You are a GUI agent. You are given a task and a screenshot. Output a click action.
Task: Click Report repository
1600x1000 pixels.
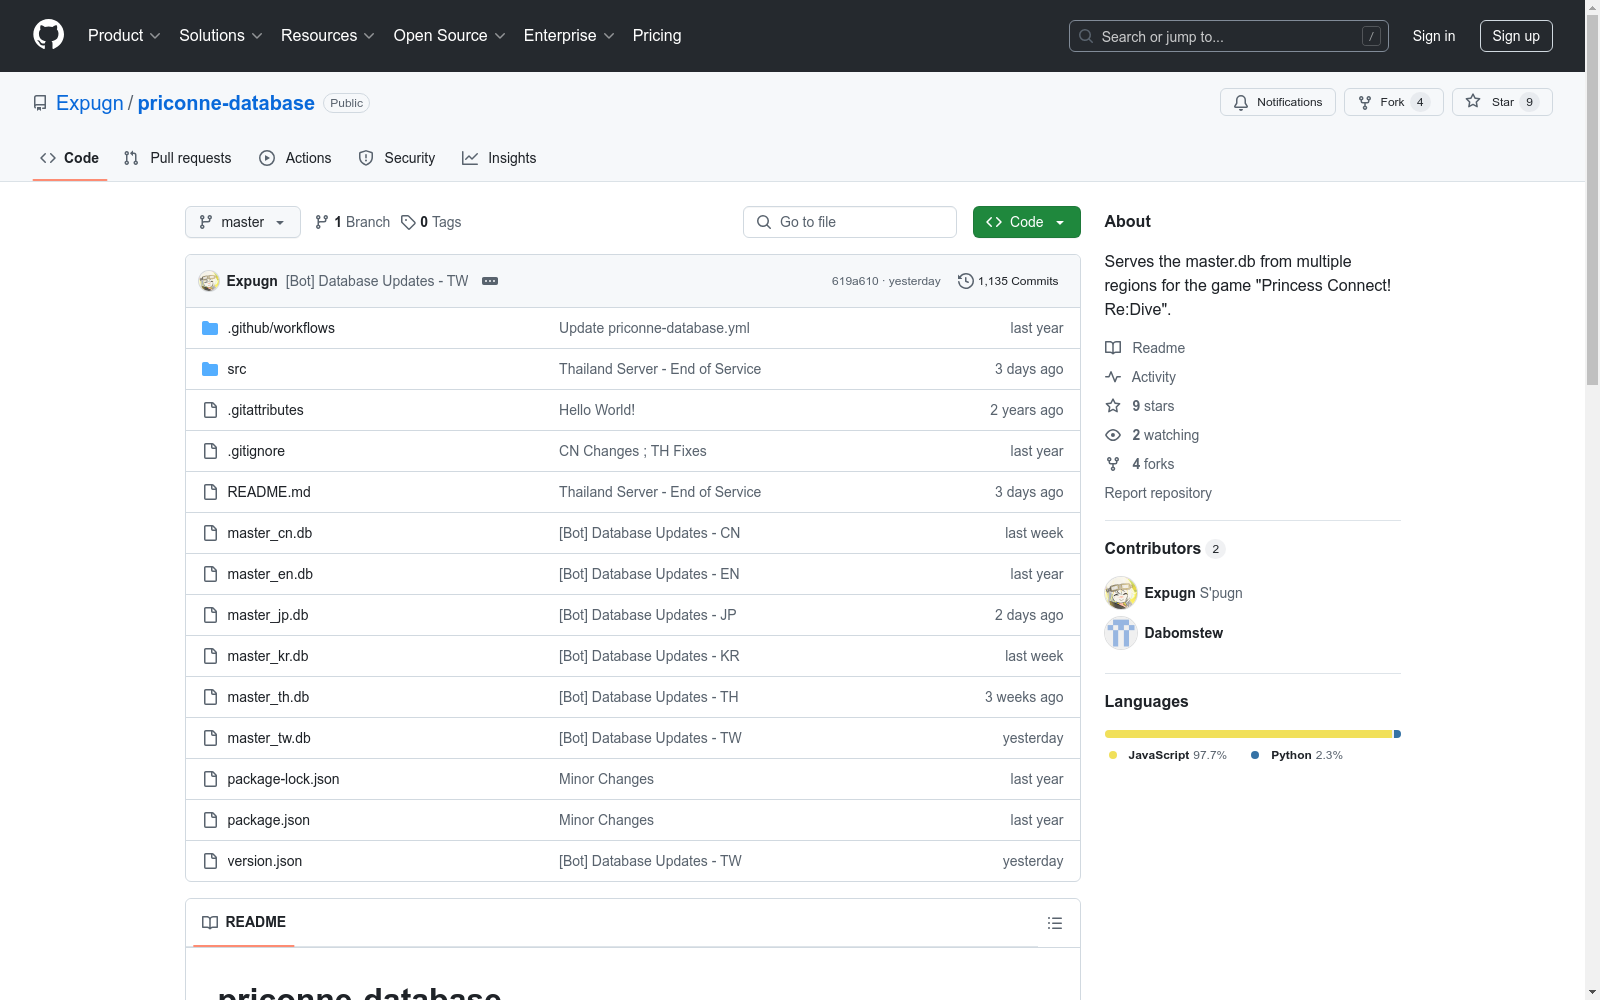(x=1158, y=493)
